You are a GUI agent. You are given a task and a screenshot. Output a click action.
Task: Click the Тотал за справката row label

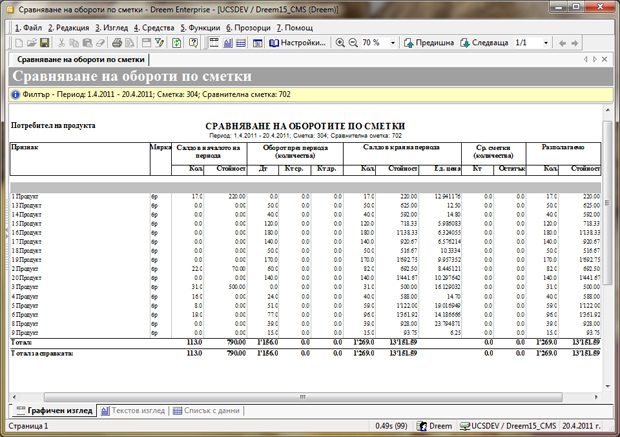(x=42, y=353)
